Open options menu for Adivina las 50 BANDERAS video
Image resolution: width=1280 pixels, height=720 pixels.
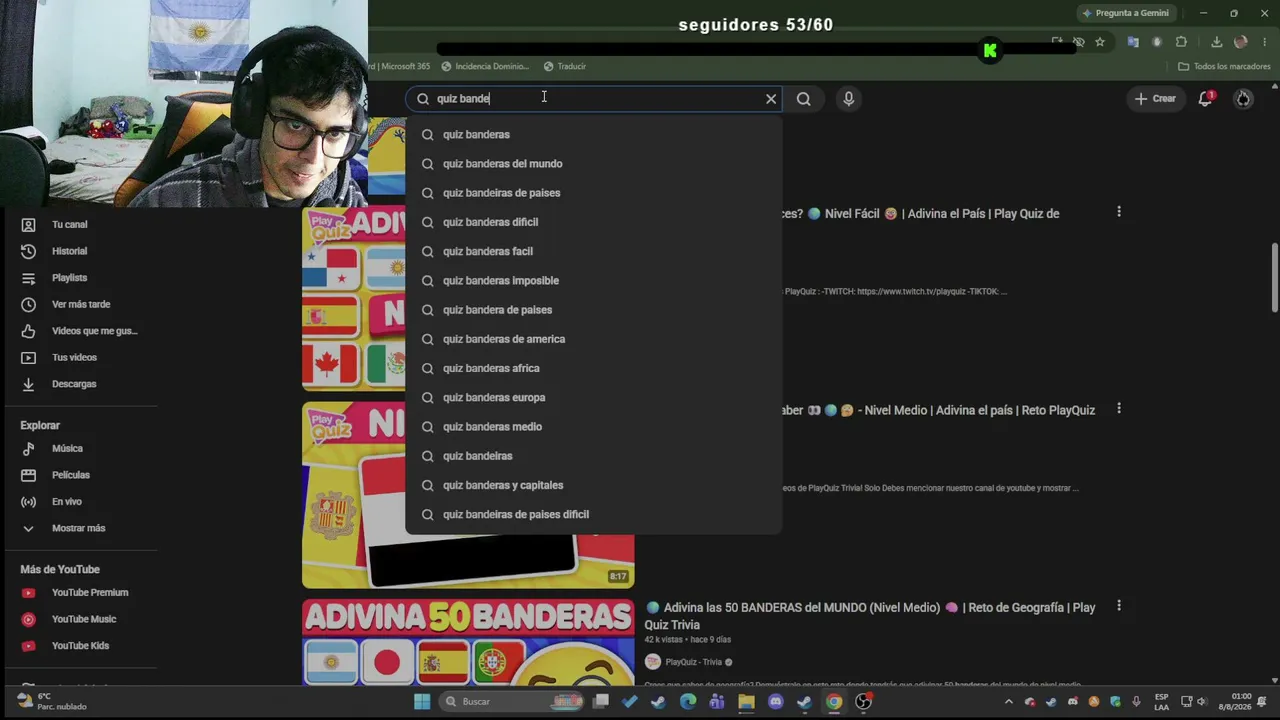(x=1119, y=606)
